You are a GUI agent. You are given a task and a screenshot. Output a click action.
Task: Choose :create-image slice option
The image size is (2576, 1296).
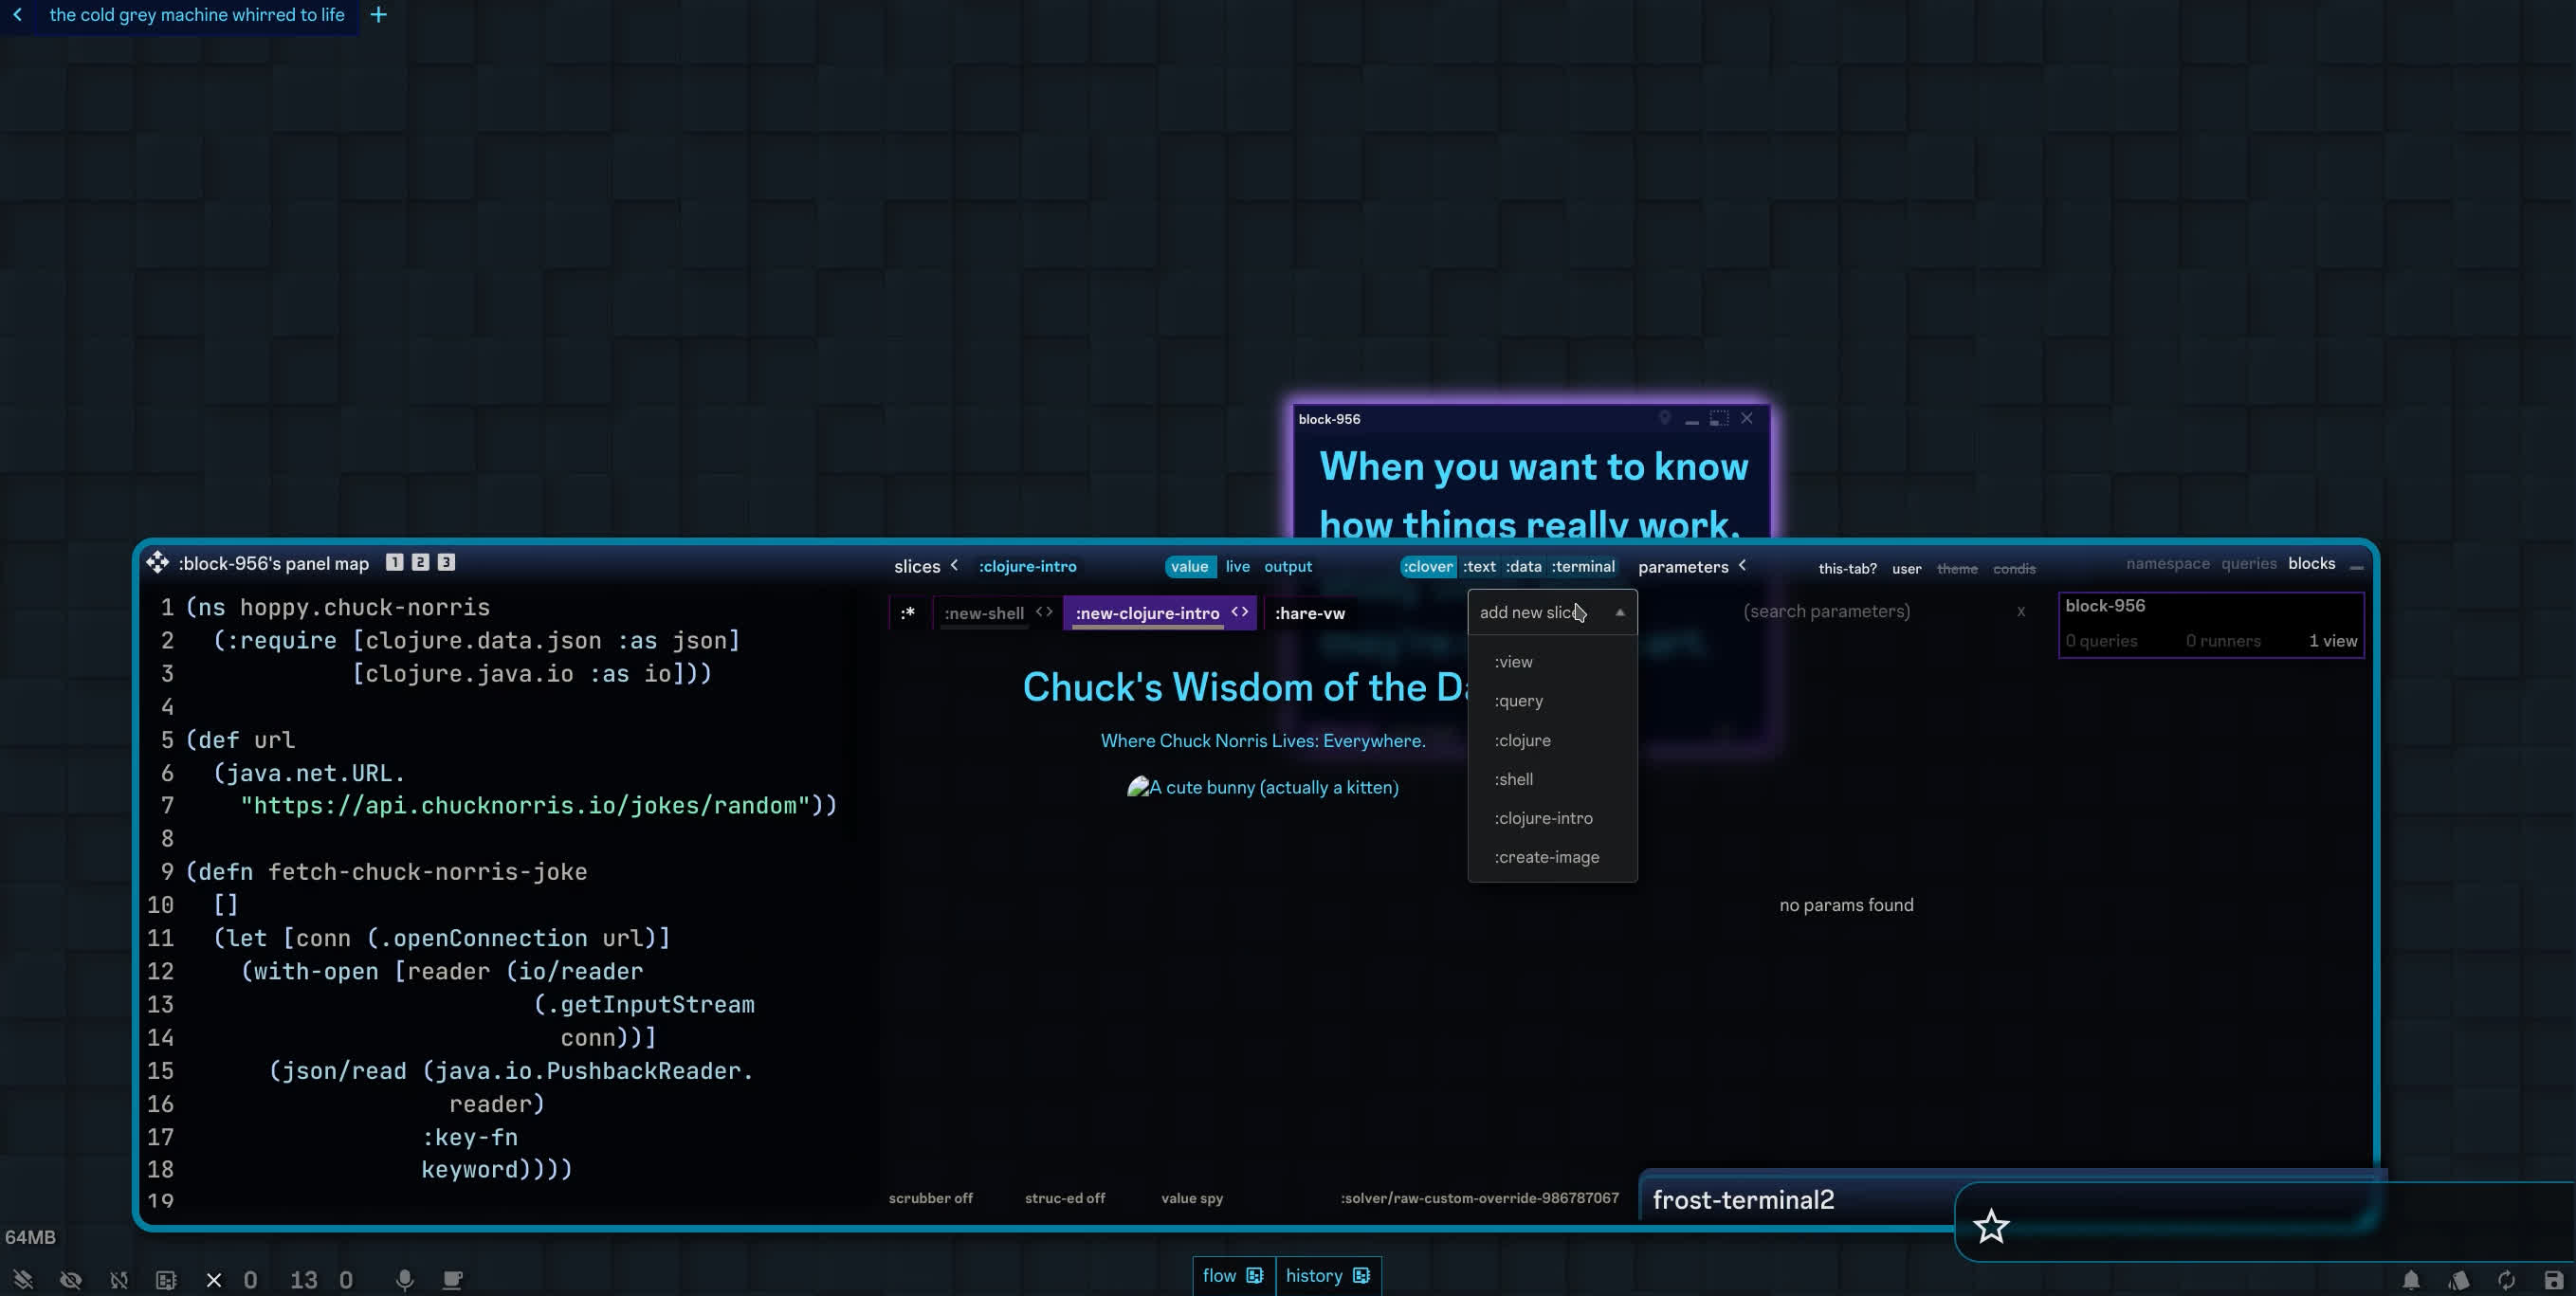pyautogui.click(x=1546, y=857)
